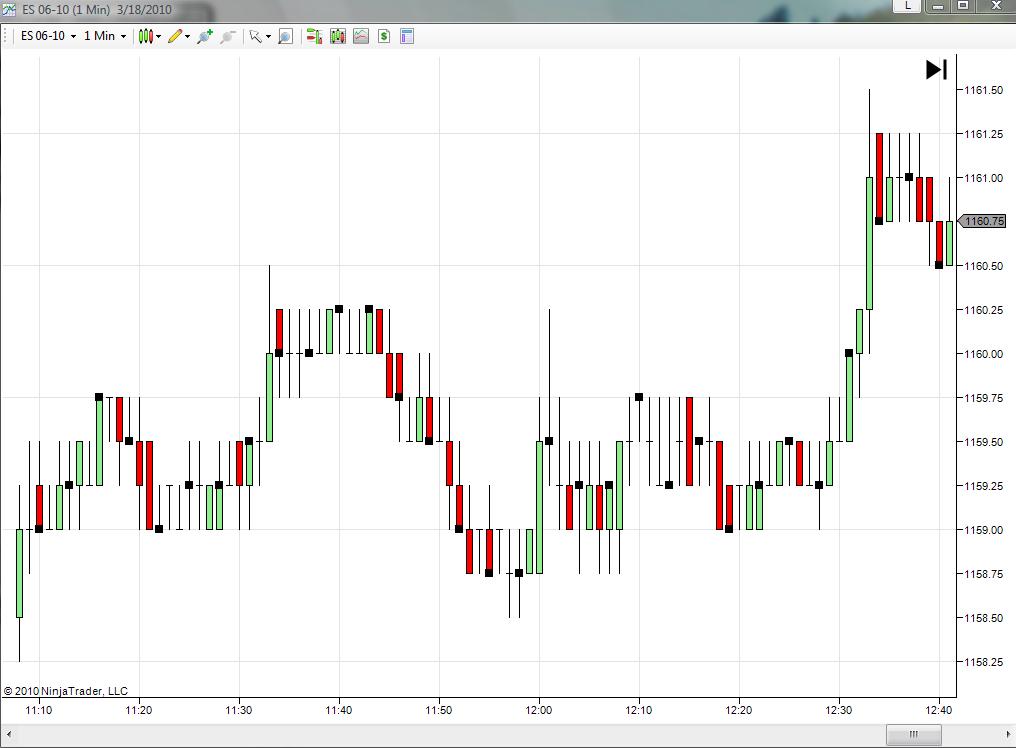Image resolution: width=1016 pixels, height=748 pixels.
Task: Minimize the chart window
Action: pyautogui.click(x=937, y=6)
